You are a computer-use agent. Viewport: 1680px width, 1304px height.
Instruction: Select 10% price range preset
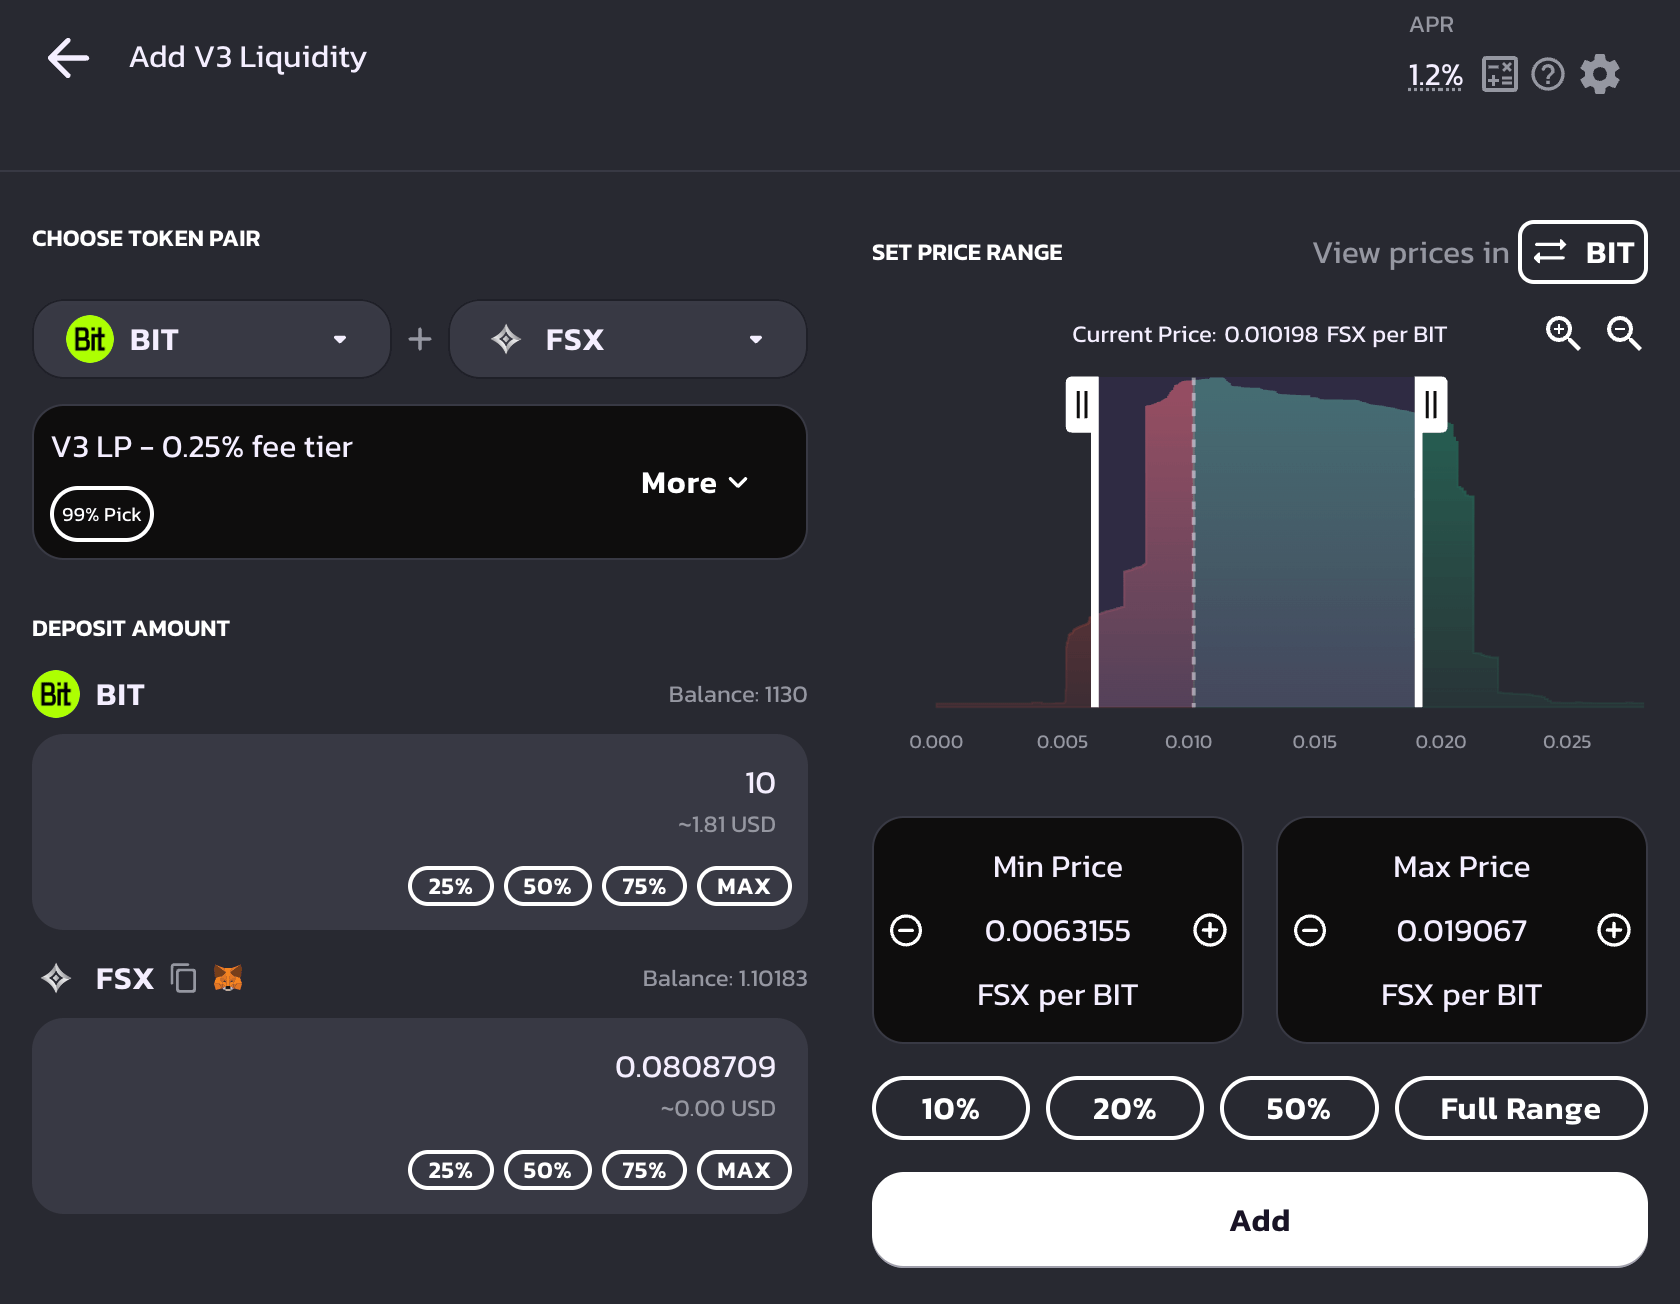(950, 1108)
